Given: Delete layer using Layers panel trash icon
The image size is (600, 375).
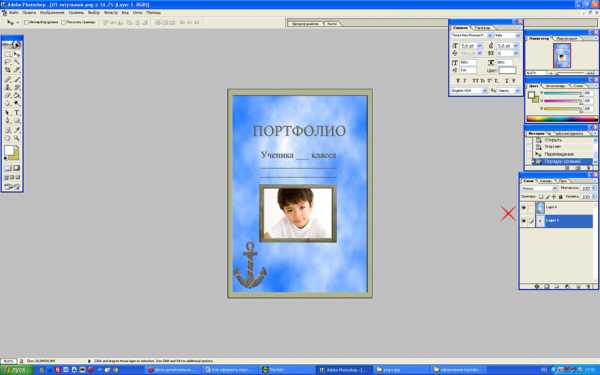Looking at the screenshot, I should [589, 286].
